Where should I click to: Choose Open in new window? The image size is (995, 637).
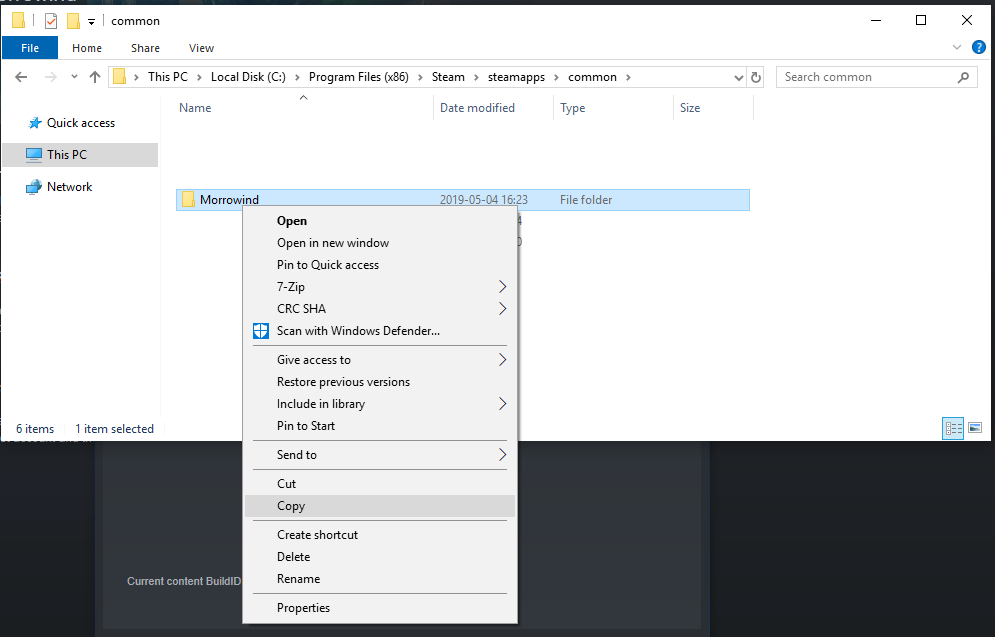tap(379, 243)
